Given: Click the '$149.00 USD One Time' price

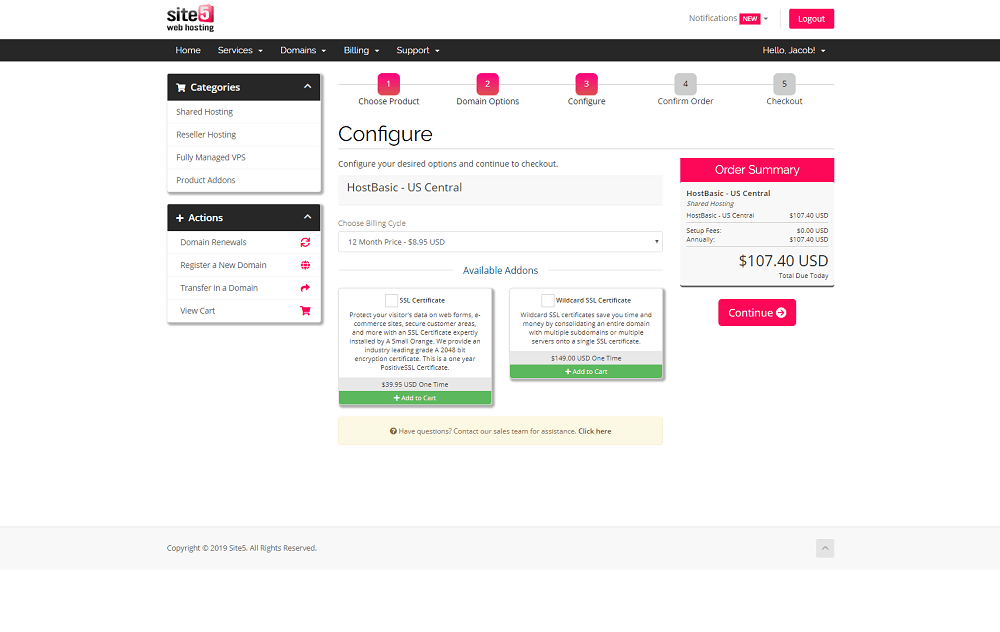Looking at the screenshot, I should 586,358.
